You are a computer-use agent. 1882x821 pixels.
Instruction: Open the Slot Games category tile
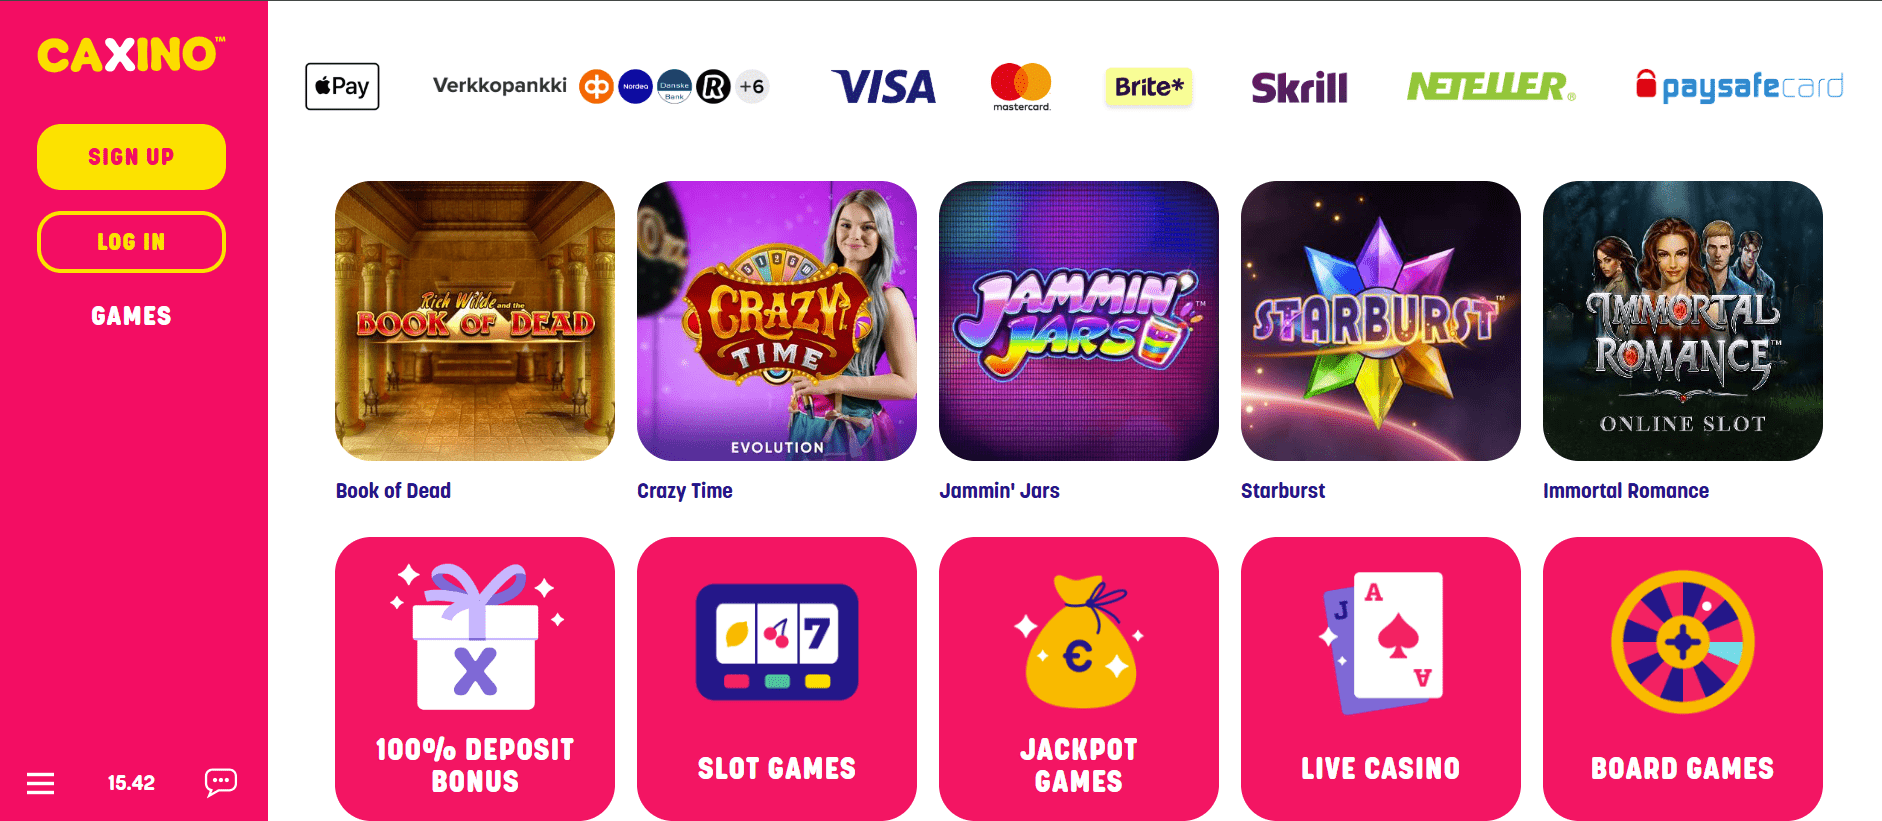click(777, 679)
